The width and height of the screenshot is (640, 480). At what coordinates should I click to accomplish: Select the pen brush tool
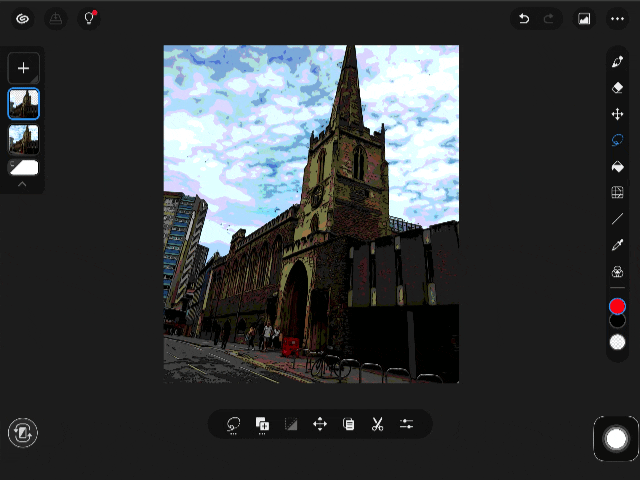coord(617,62)
